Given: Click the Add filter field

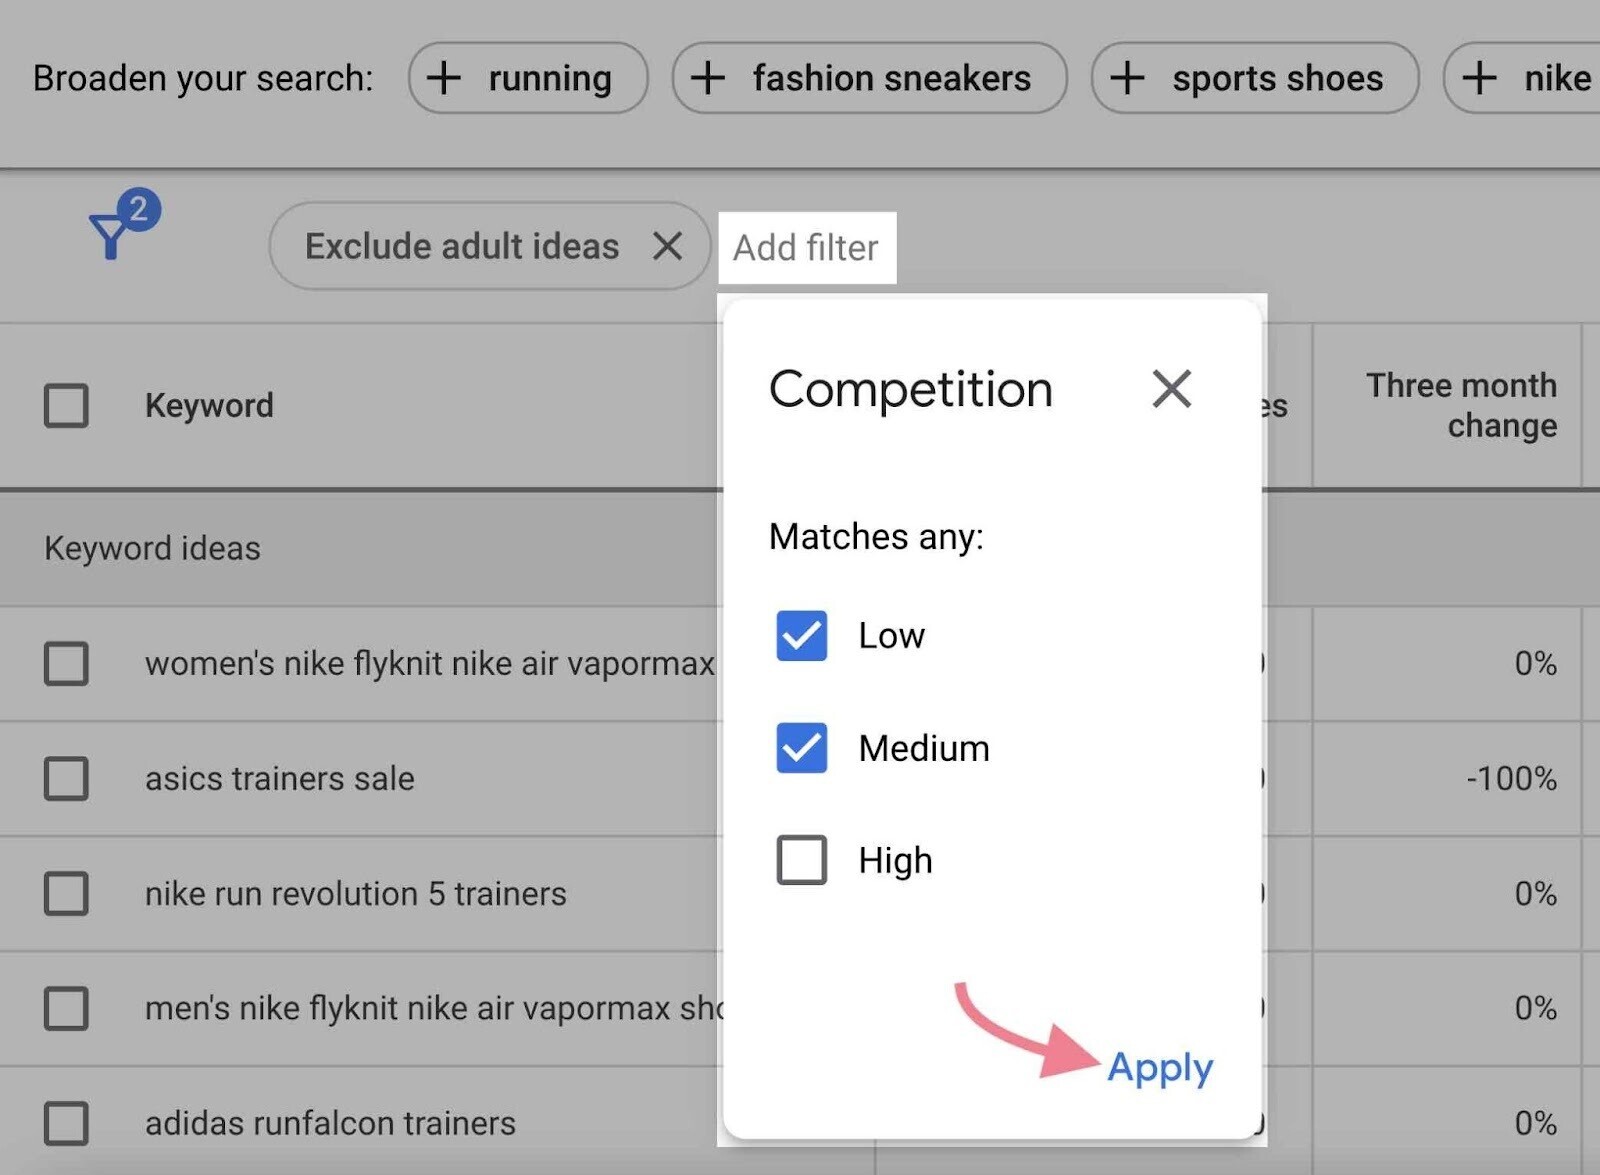Looking at the screenshot, I should coord(806,248).
